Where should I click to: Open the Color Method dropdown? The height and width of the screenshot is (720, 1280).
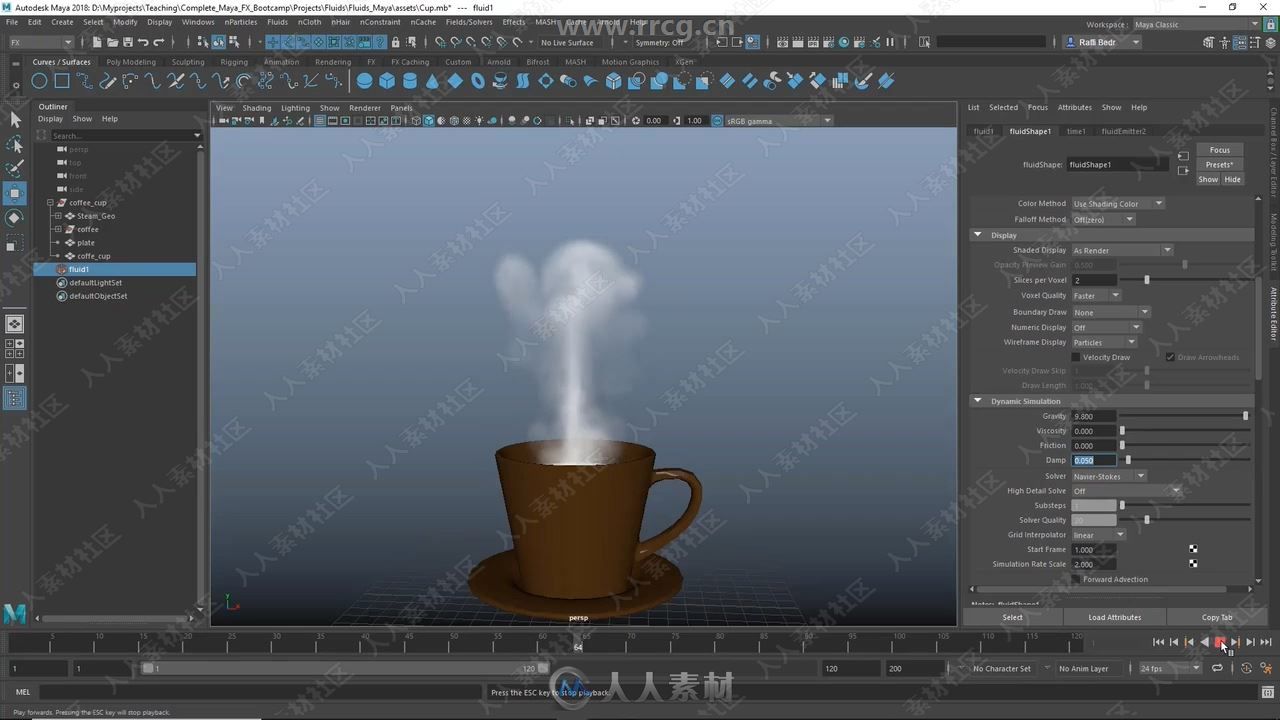coord(1118,203)
